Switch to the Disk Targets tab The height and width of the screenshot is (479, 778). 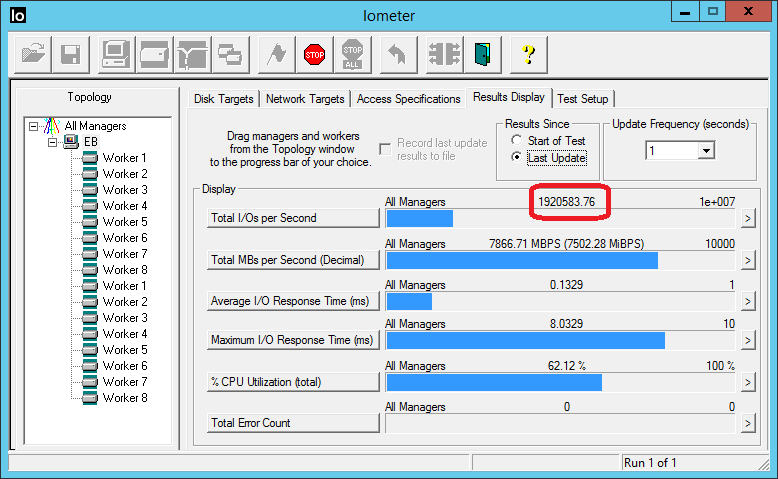click(x=224, y=99)
